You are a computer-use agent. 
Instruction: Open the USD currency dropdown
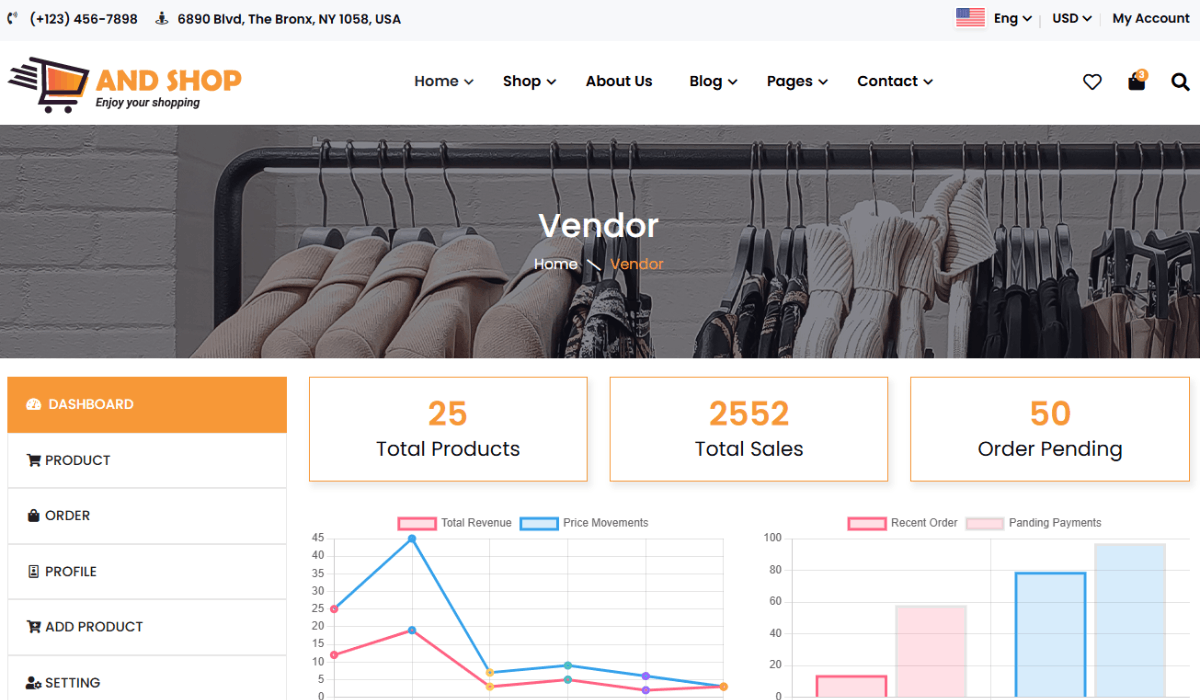(x=1072, y=19)
